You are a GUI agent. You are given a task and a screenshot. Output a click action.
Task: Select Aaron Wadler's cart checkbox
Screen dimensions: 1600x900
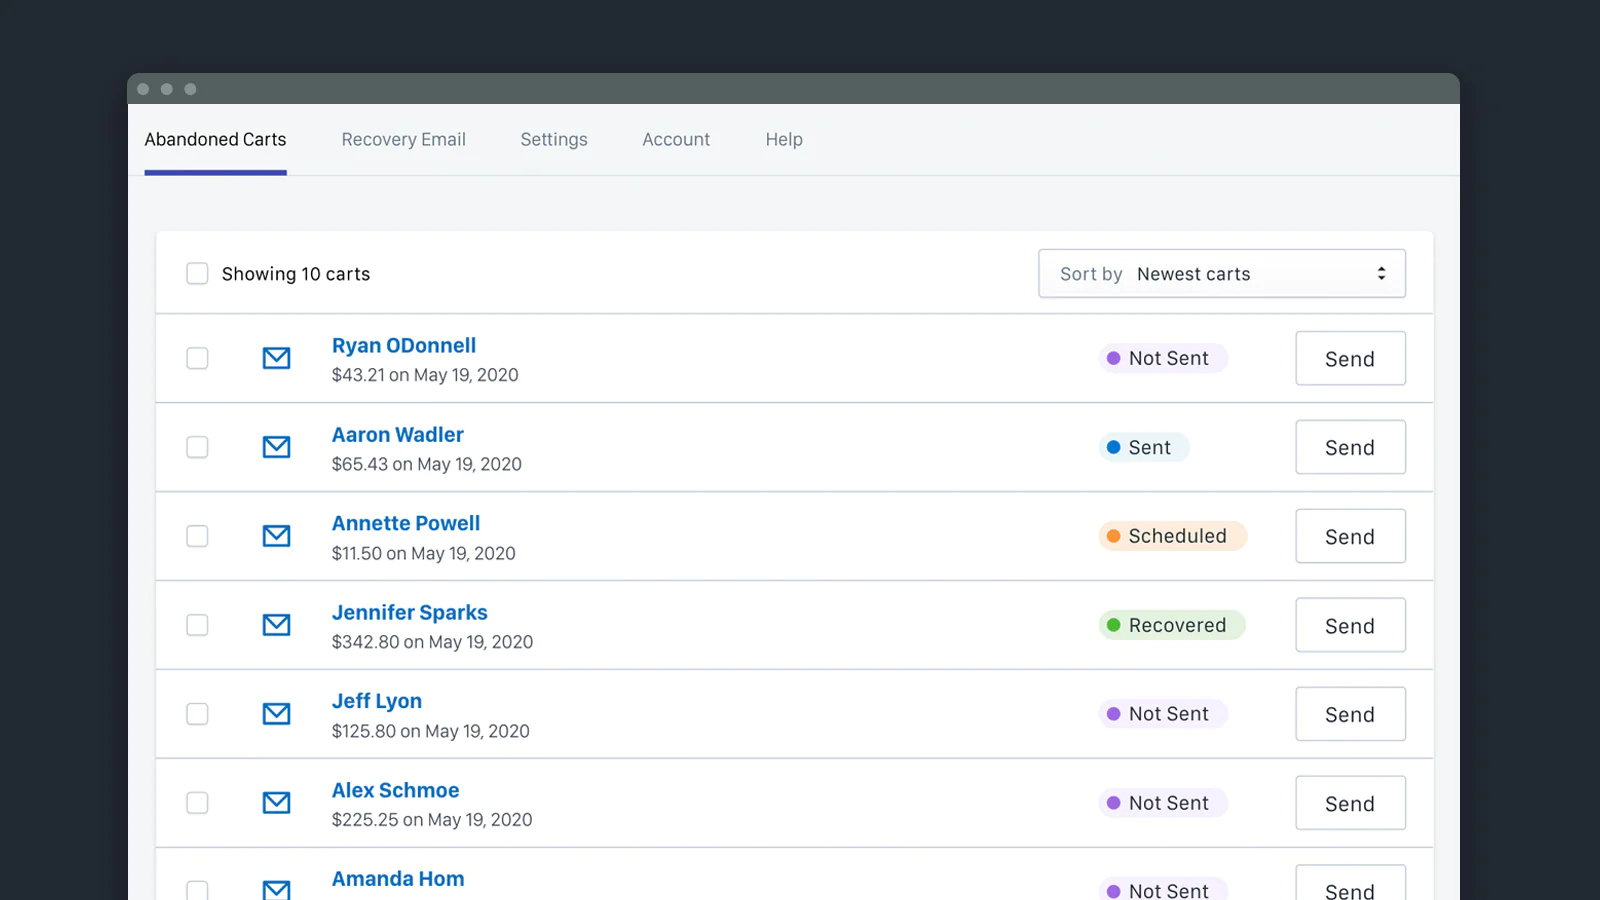(197, 447)
